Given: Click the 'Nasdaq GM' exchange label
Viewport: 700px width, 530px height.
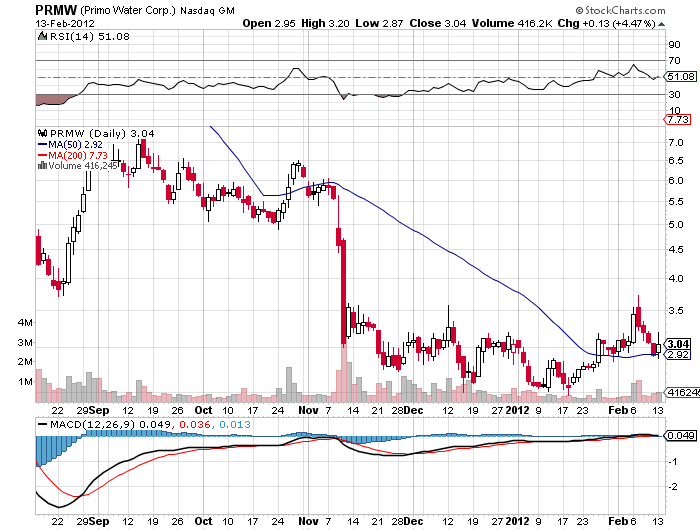Looking at the screenshot, I should [x=207, y=11].
